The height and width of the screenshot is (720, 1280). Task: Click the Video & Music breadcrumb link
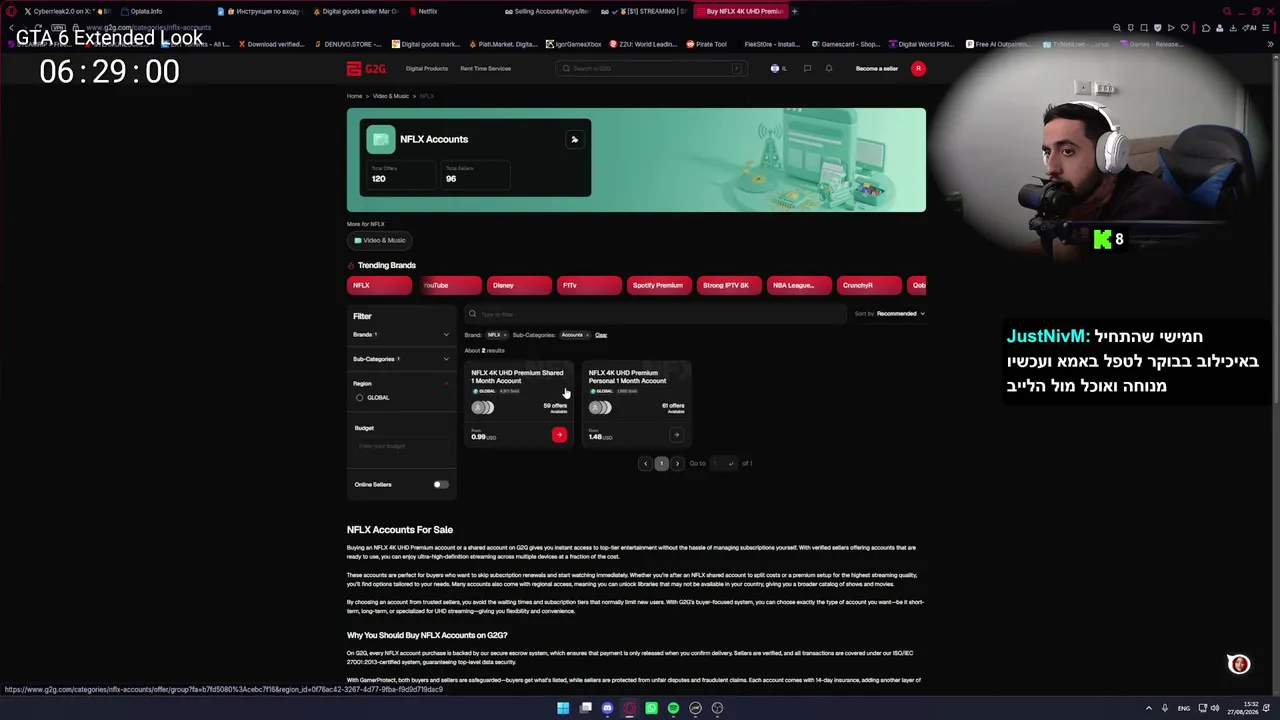391,96
